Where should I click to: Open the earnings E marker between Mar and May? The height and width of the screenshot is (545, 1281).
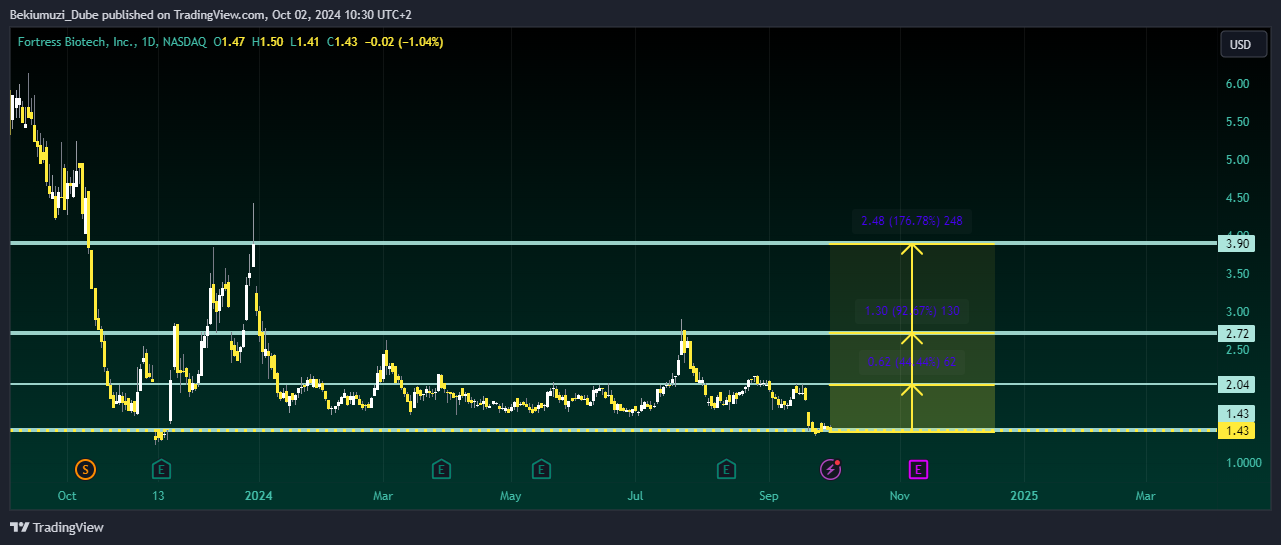(441, 468)
